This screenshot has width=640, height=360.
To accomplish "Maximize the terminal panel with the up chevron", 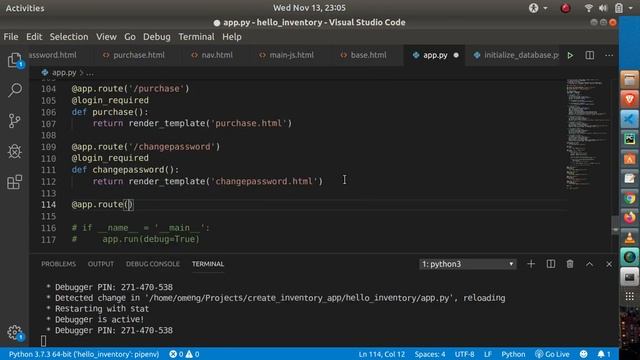I will point(589,264).
